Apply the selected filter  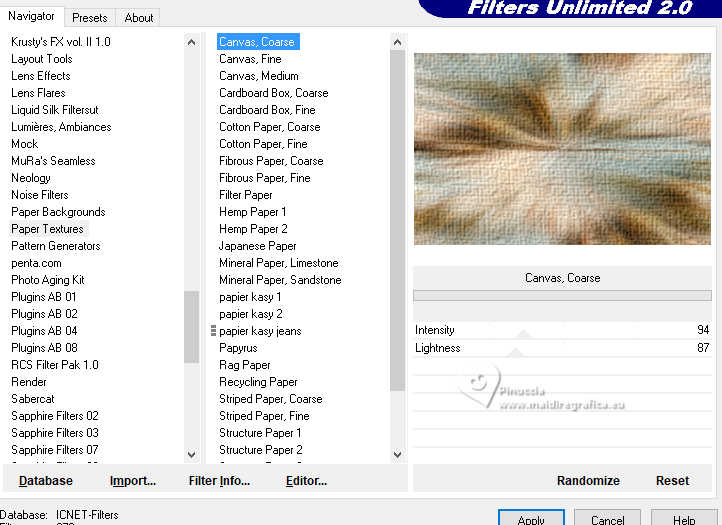[x=531, y=518]
